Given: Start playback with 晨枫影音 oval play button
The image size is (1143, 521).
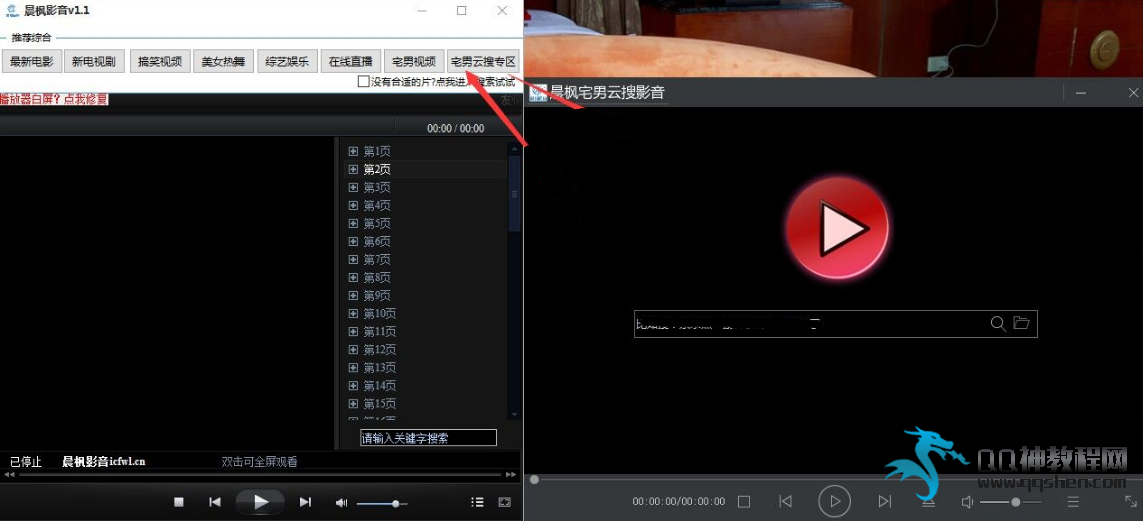Looking at the screenshot, I should pos(260,502).
